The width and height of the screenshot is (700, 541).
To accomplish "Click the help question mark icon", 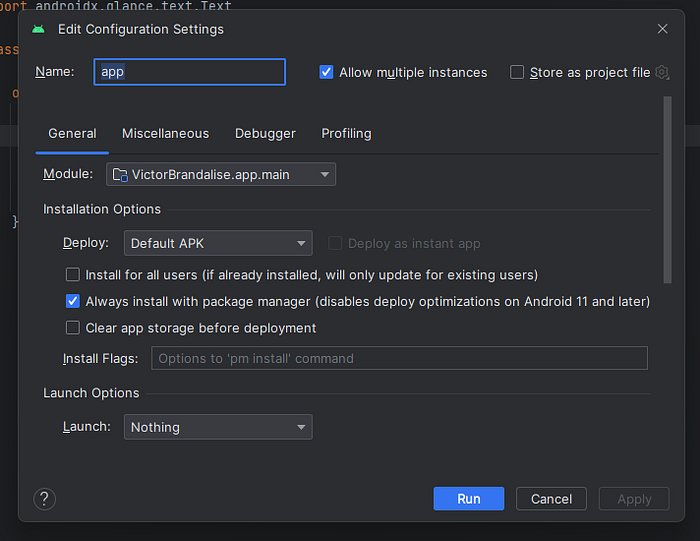I will pyautogui.click(x=44, y=499).
